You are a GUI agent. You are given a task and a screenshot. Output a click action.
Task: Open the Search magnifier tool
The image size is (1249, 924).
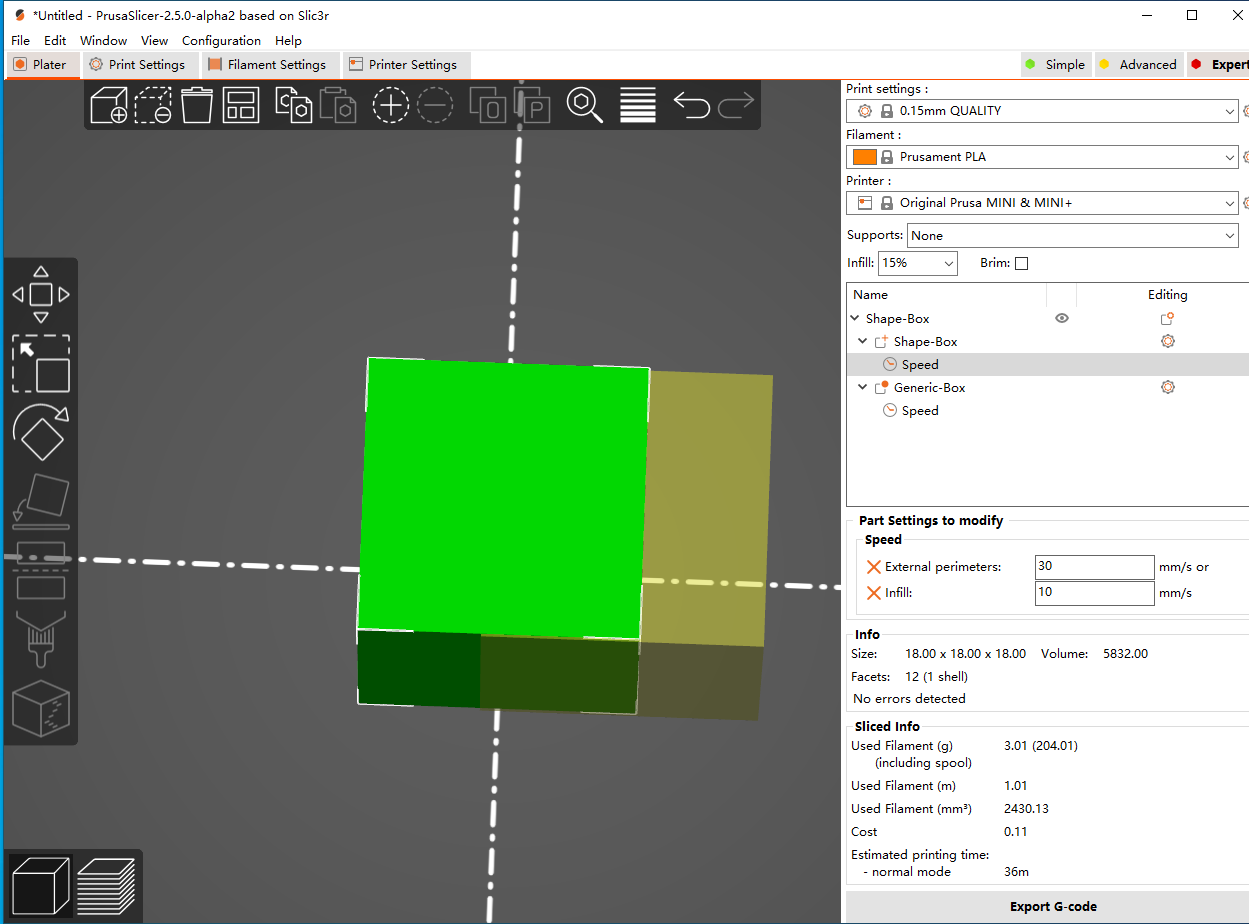pos(585,104)
